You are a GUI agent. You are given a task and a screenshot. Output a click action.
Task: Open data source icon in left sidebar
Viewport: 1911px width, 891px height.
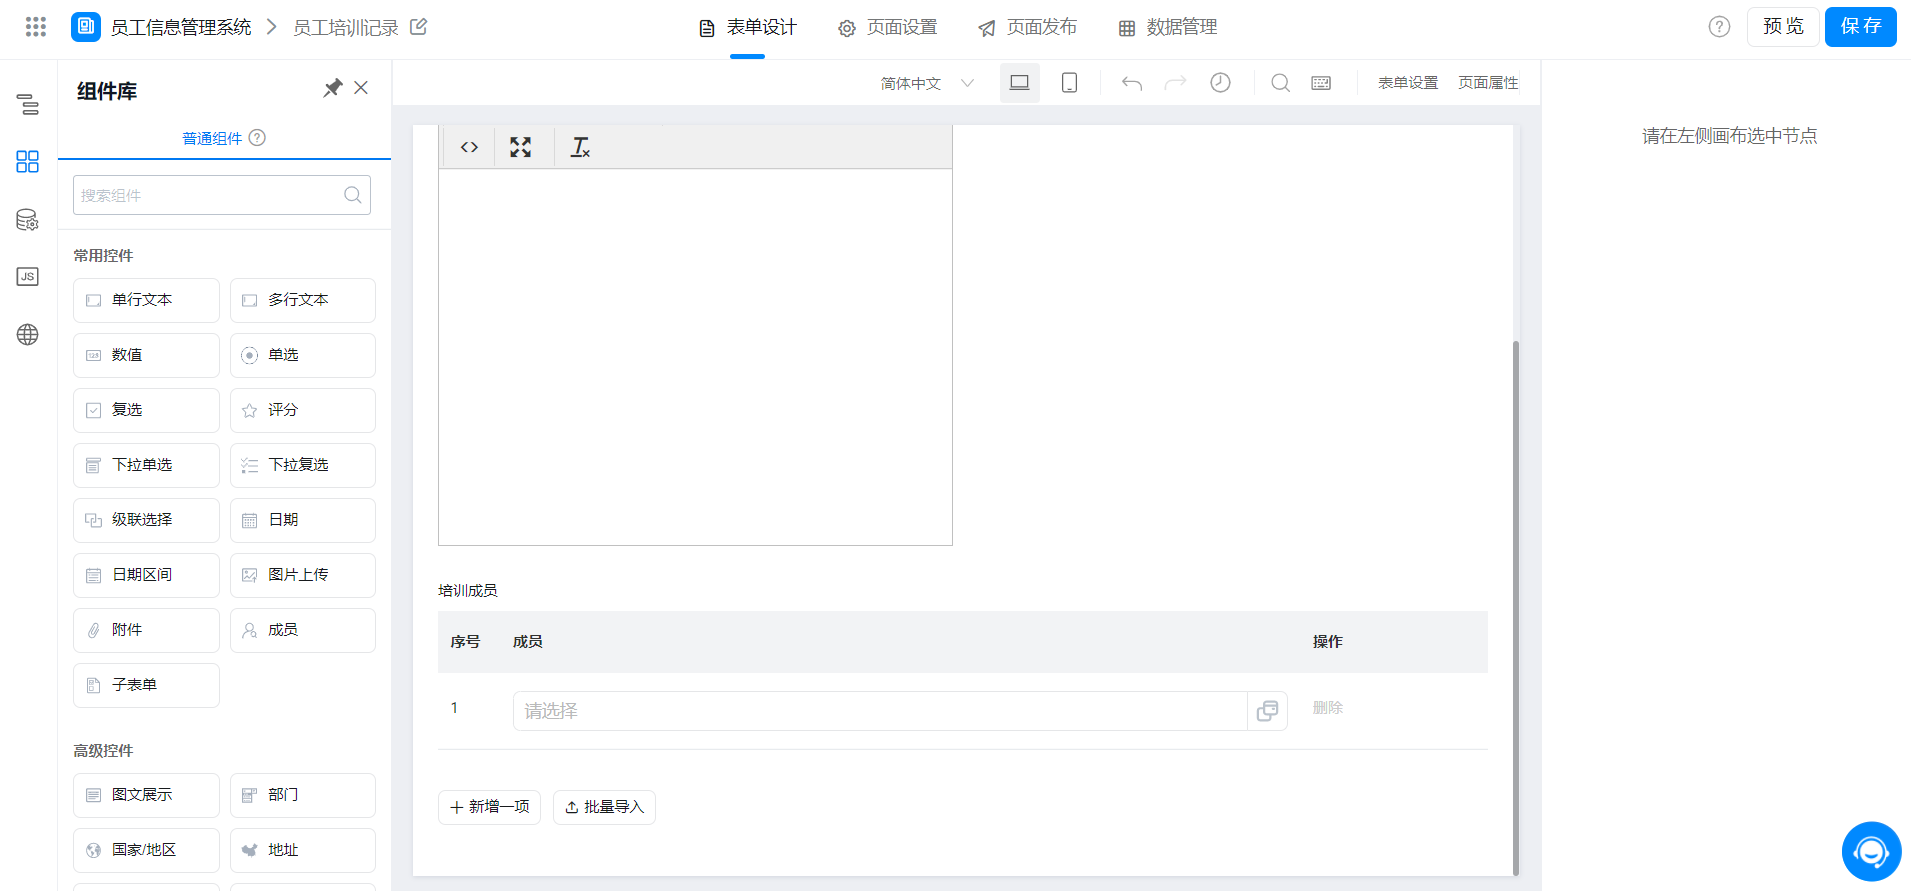tap(28, 220)
